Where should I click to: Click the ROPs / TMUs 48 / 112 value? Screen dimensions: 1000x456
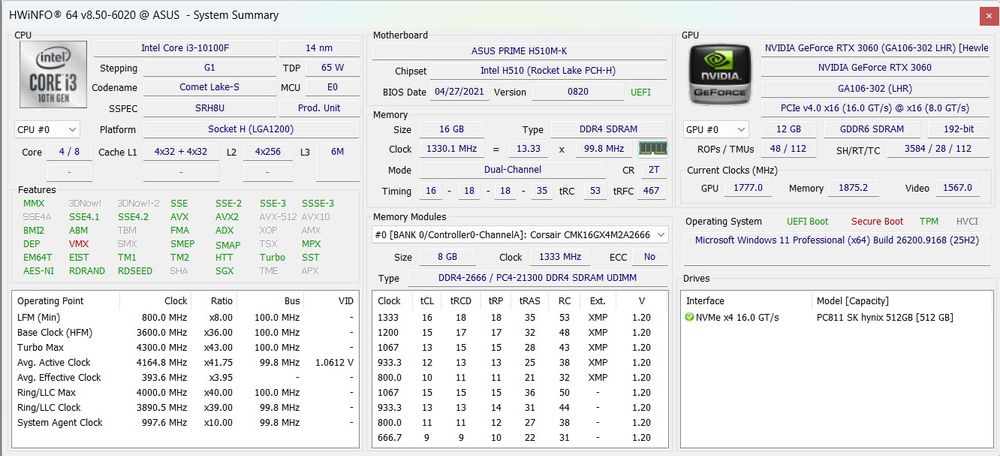pyautogui.click(x=788, y=149)
